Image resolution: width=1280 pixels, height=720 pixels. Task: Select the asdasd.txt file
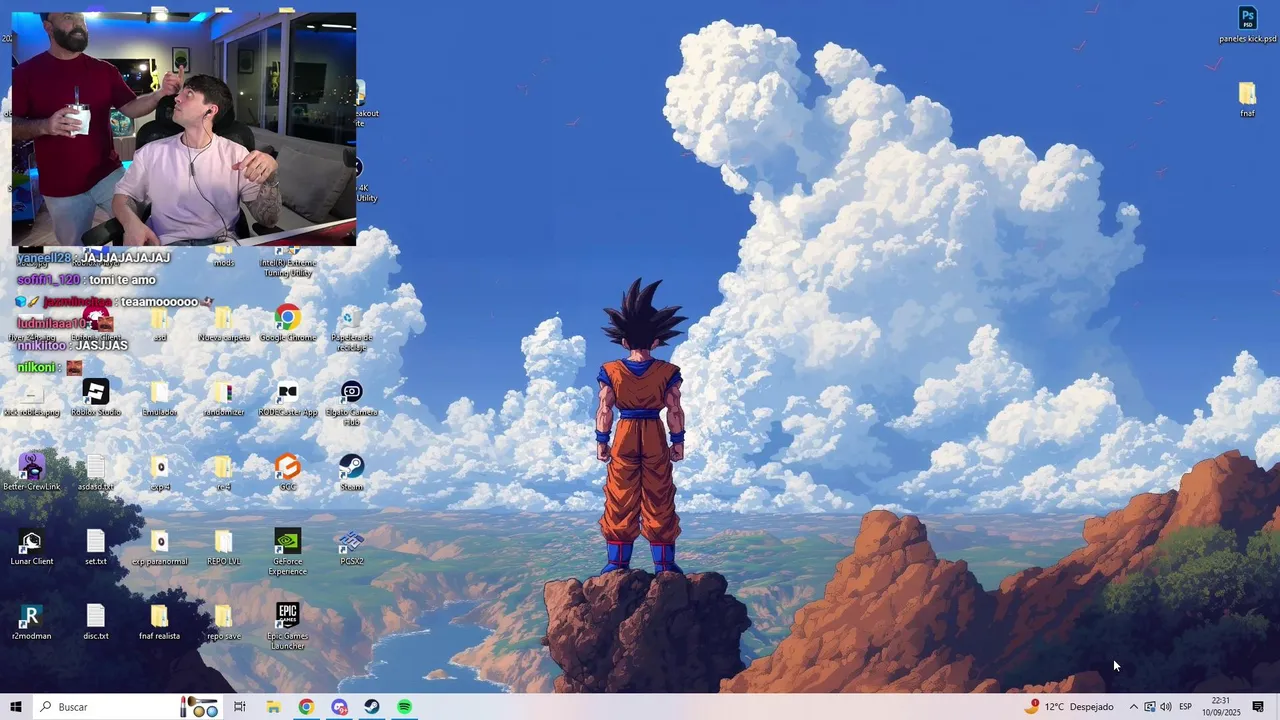point(96,472)
